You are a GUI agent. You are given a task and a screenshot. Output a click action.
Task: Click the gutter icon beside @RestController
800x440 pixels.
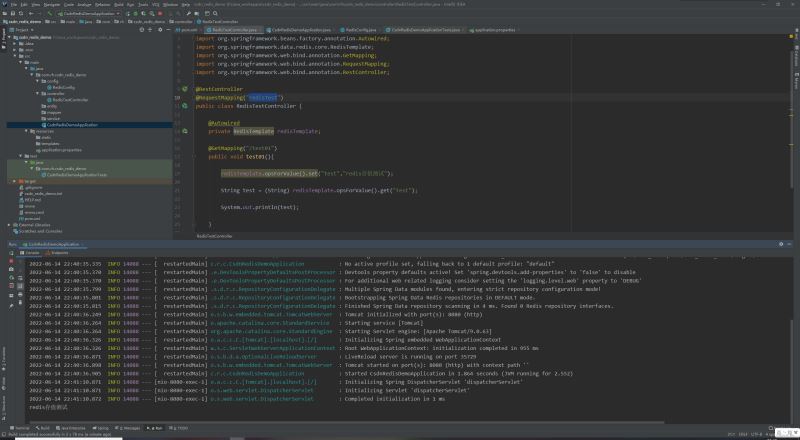185,89
